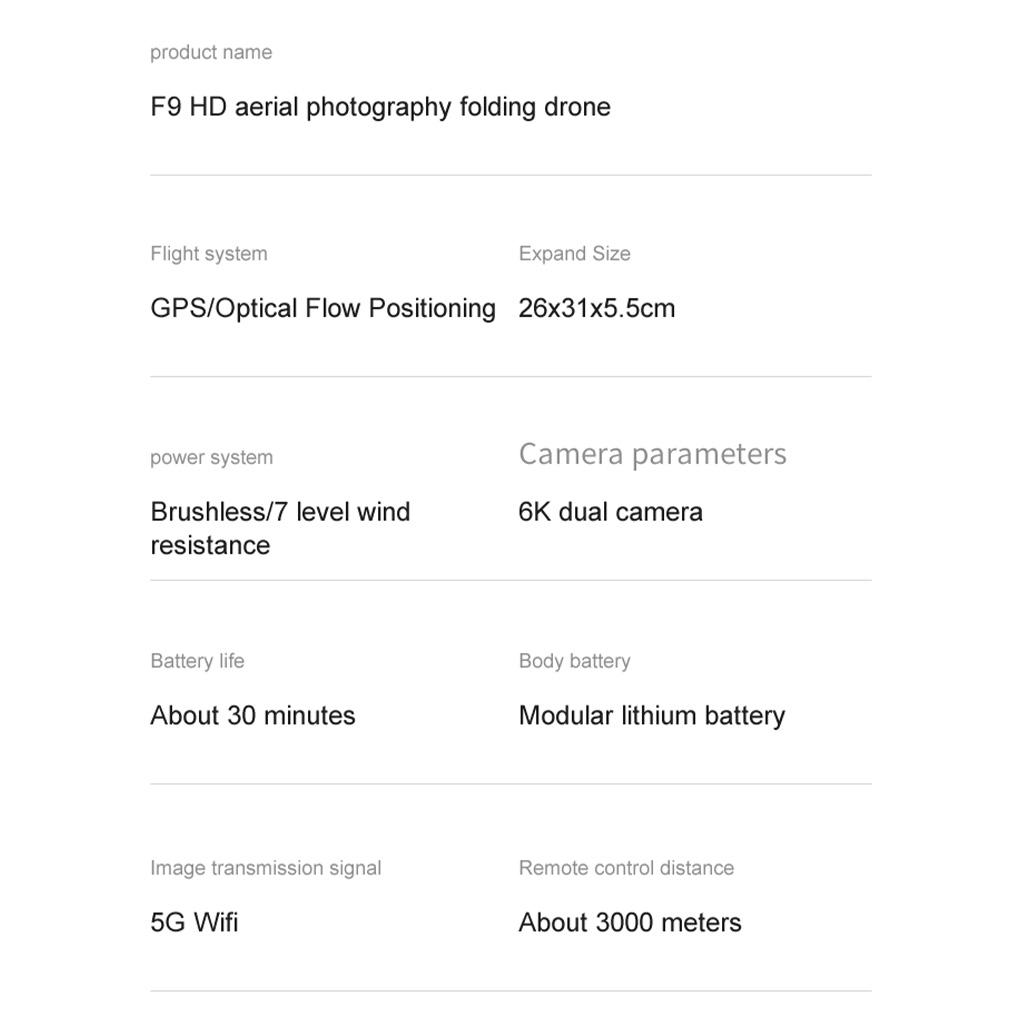Click the "Body battery" label
The height and width of the screenshot is (1020, 1020).
(x=574, y=661)
